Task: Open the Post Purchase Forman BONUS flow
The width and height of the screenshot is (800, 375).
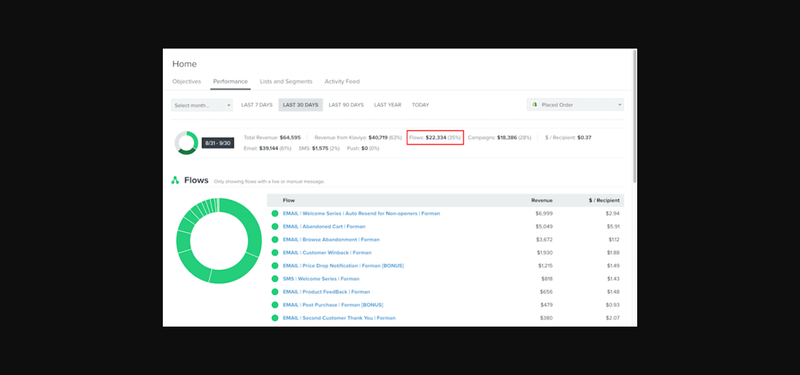Action: point(333,305)
